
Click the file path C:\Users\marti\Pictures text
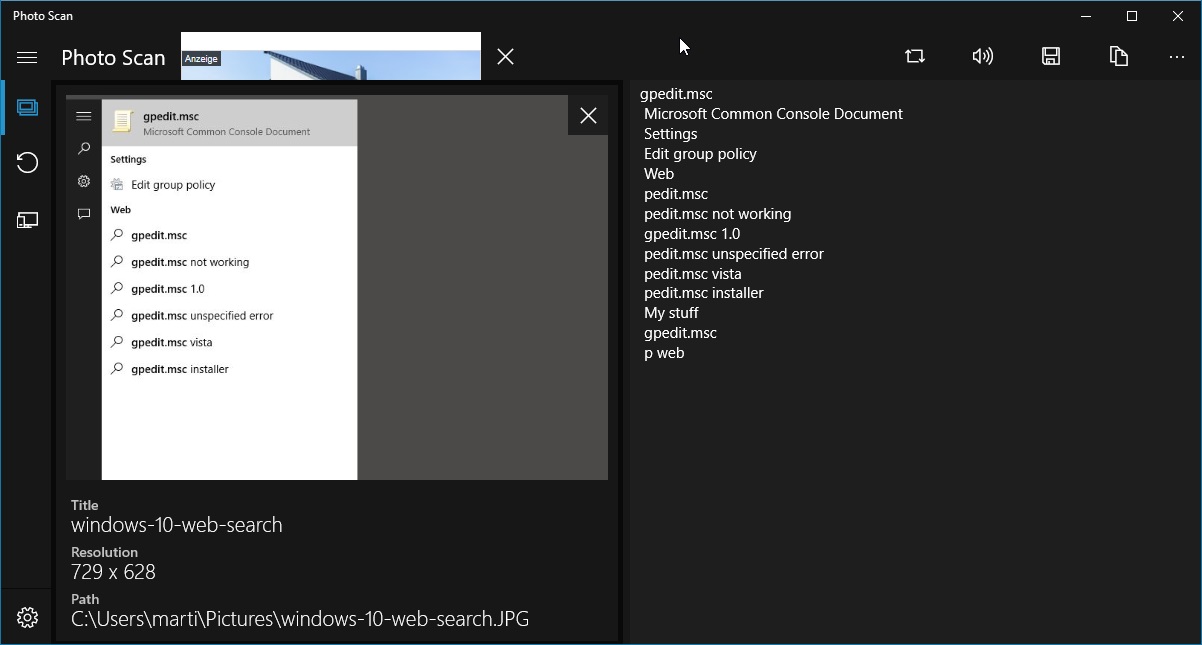tap(300, 619)
